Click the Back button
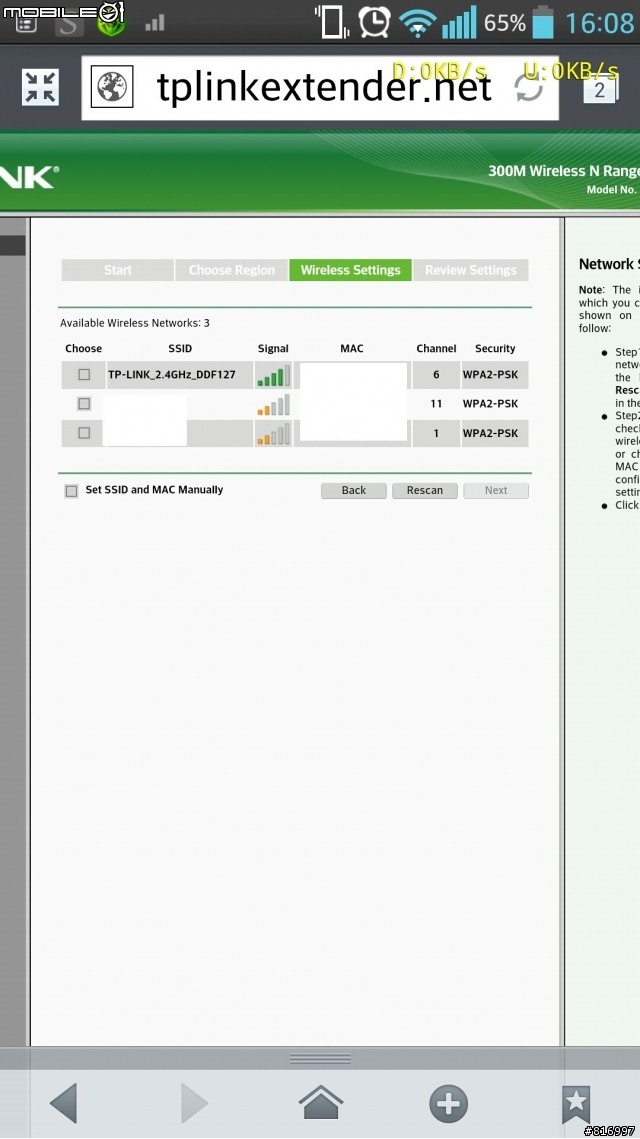 coord(354,490)
